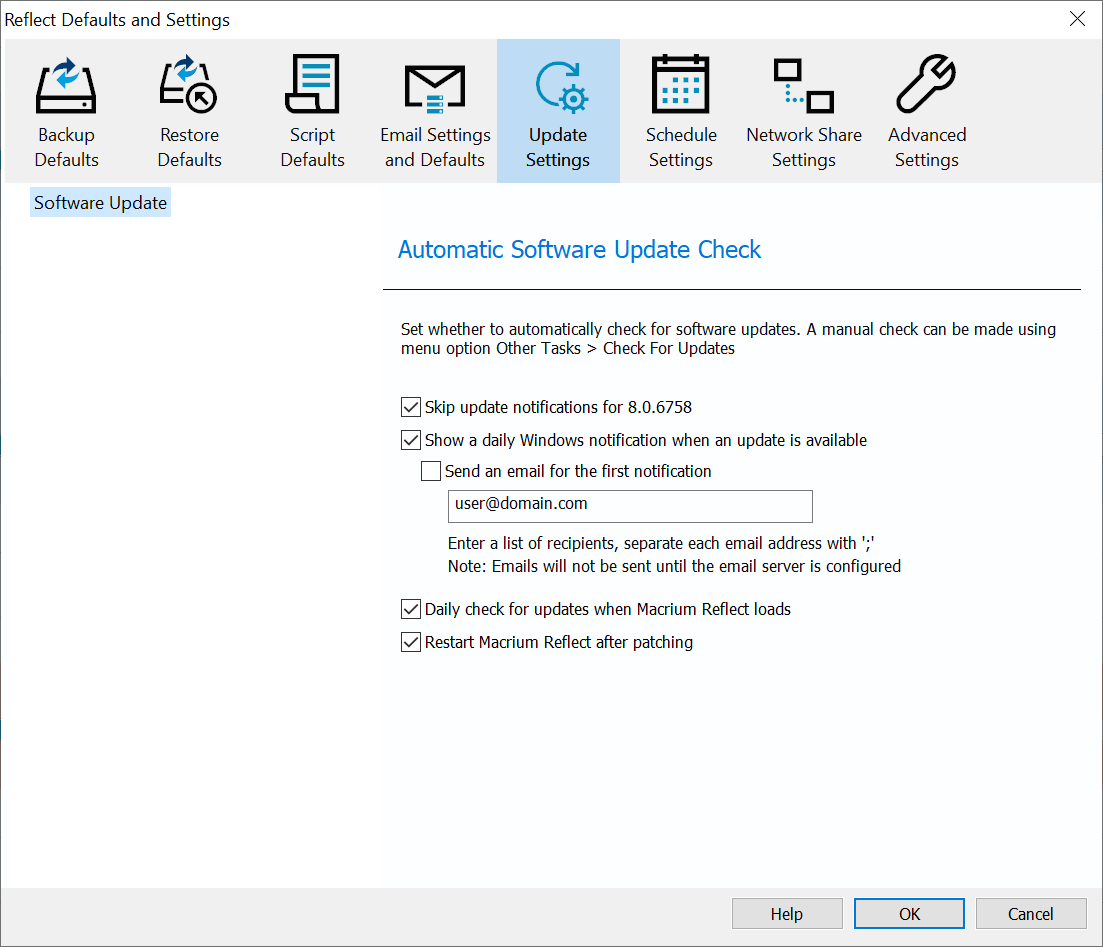Open Restore Defaults settings
Screen dimensions: 1103x947
click(x=189, y=110)
